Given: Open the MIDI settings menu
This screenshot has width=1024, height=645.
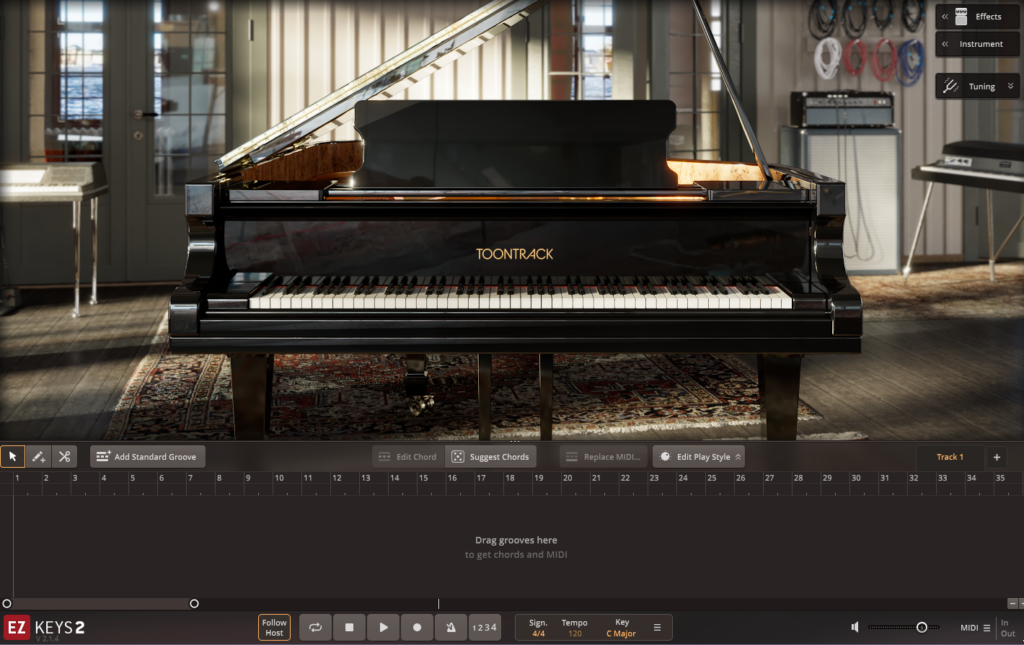Looking at the screenshot, I should pyautogui.click(x=975, y=628).
